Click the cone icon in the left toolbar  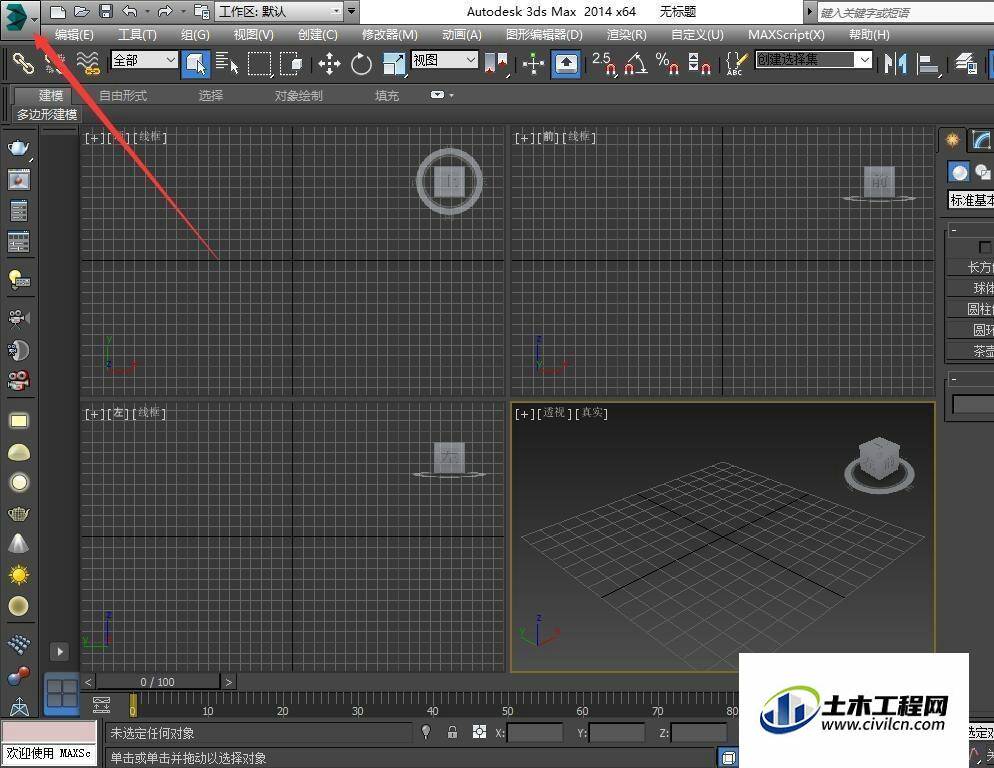(18, 543)
